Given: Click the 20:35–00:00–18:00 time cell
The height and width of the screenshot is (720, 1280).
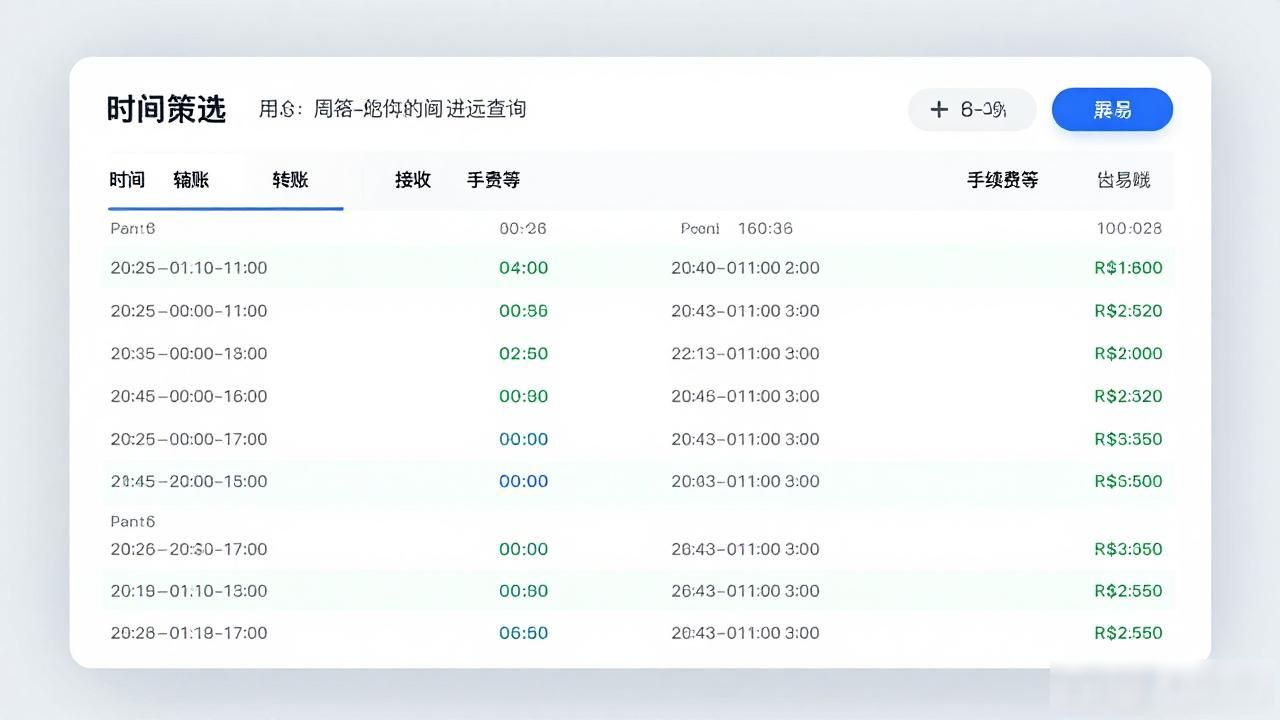Looking at the screenshot, I should tap(189, 353).
